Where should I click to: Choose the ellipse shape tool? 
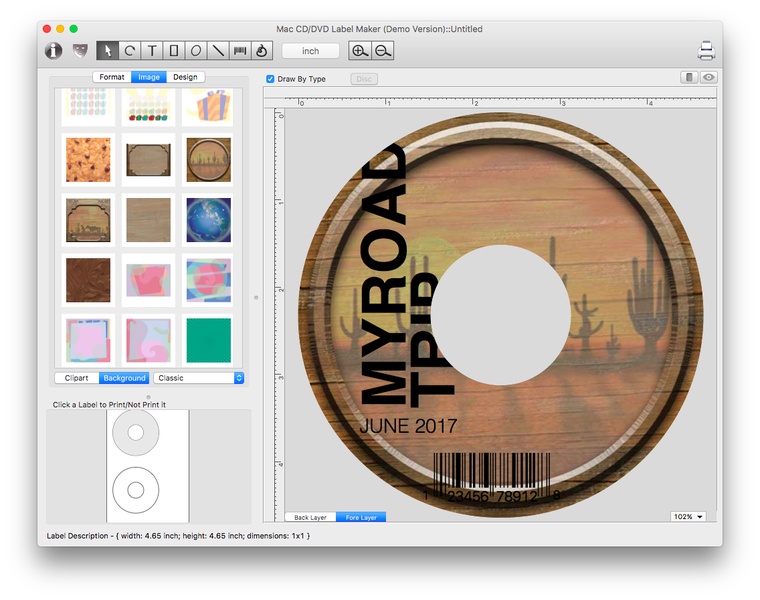pos(196,50)
